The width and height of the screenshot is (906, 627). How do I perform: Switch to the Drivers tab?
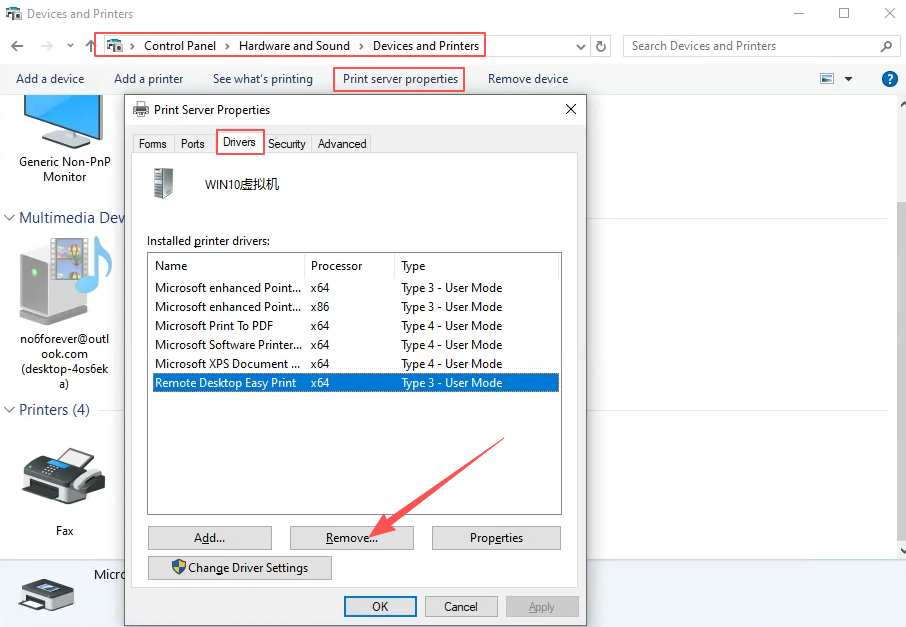[x=239, y=142]
